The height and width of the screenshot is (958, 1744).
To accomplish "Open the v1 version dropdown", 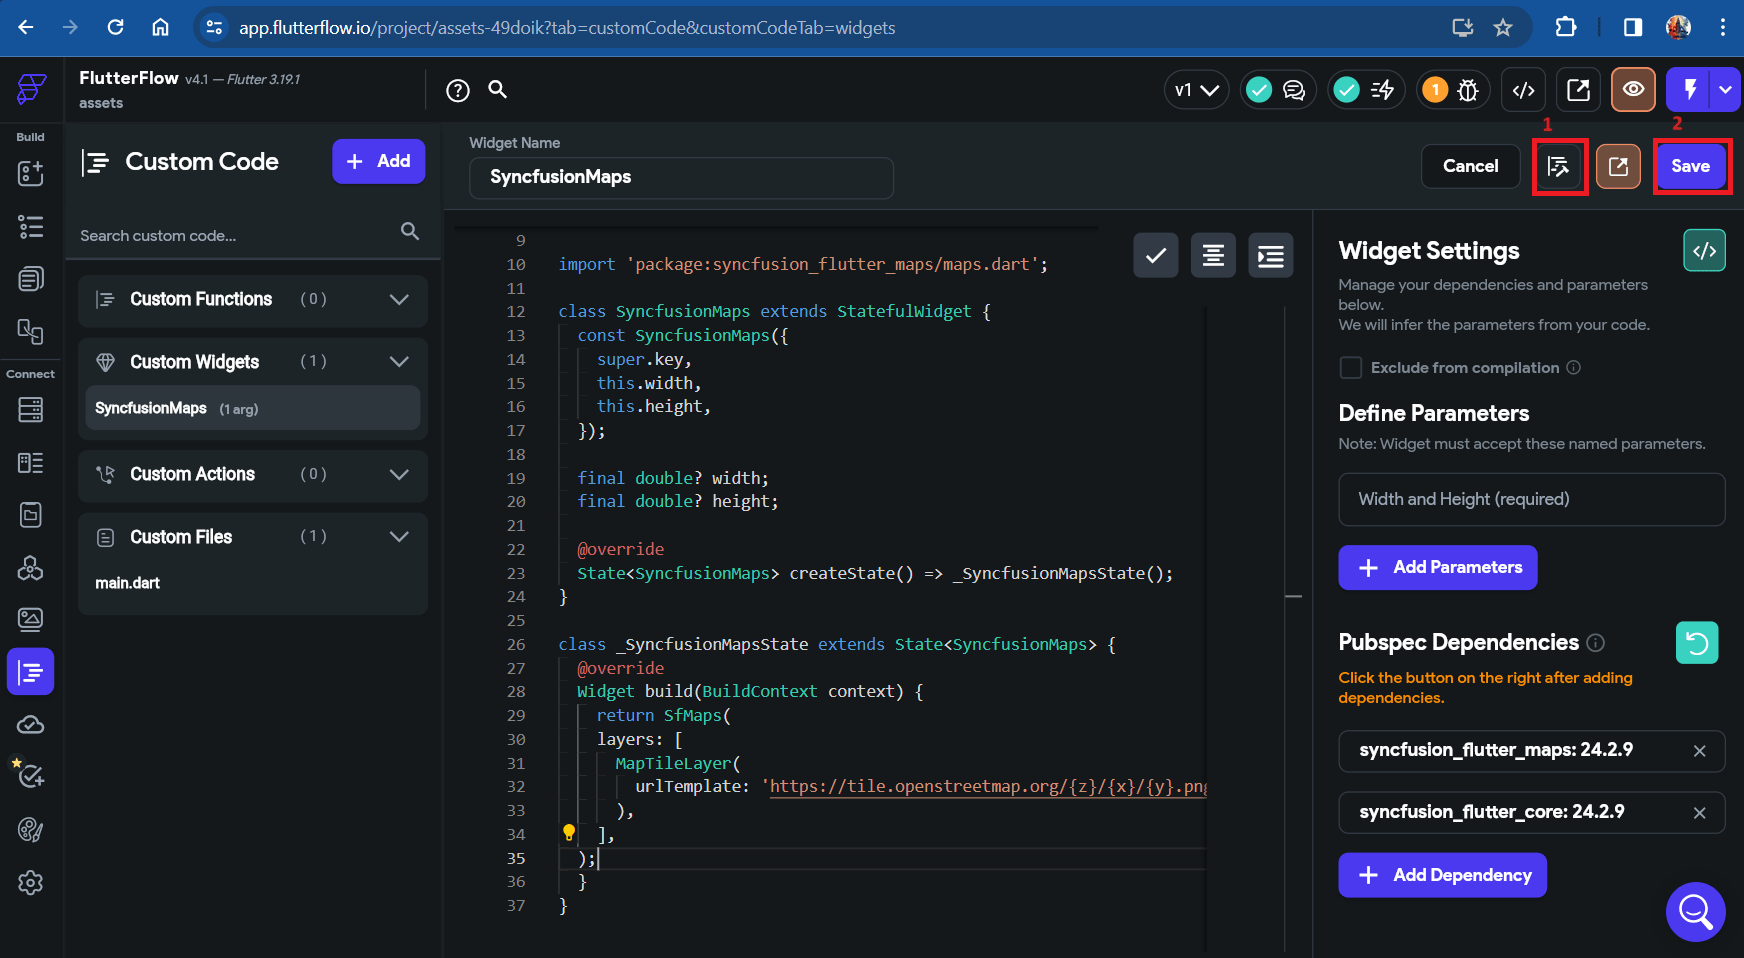I will [x=1196, y=90].
